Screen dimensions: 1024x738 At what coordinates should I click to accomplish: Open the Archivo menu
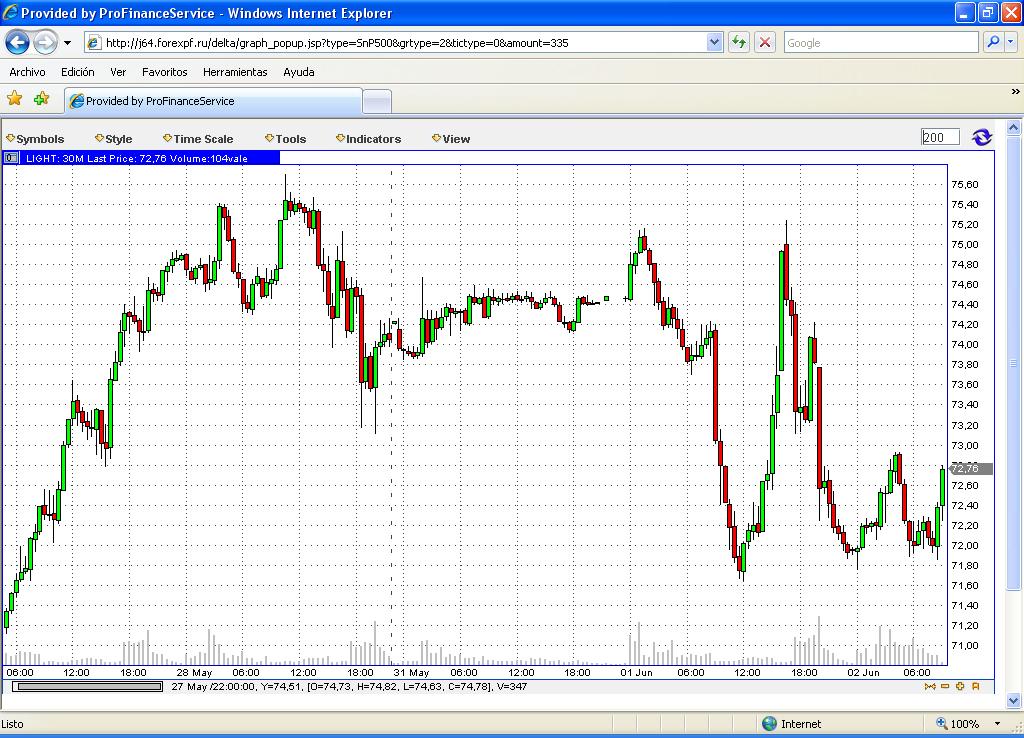(27, 72)
